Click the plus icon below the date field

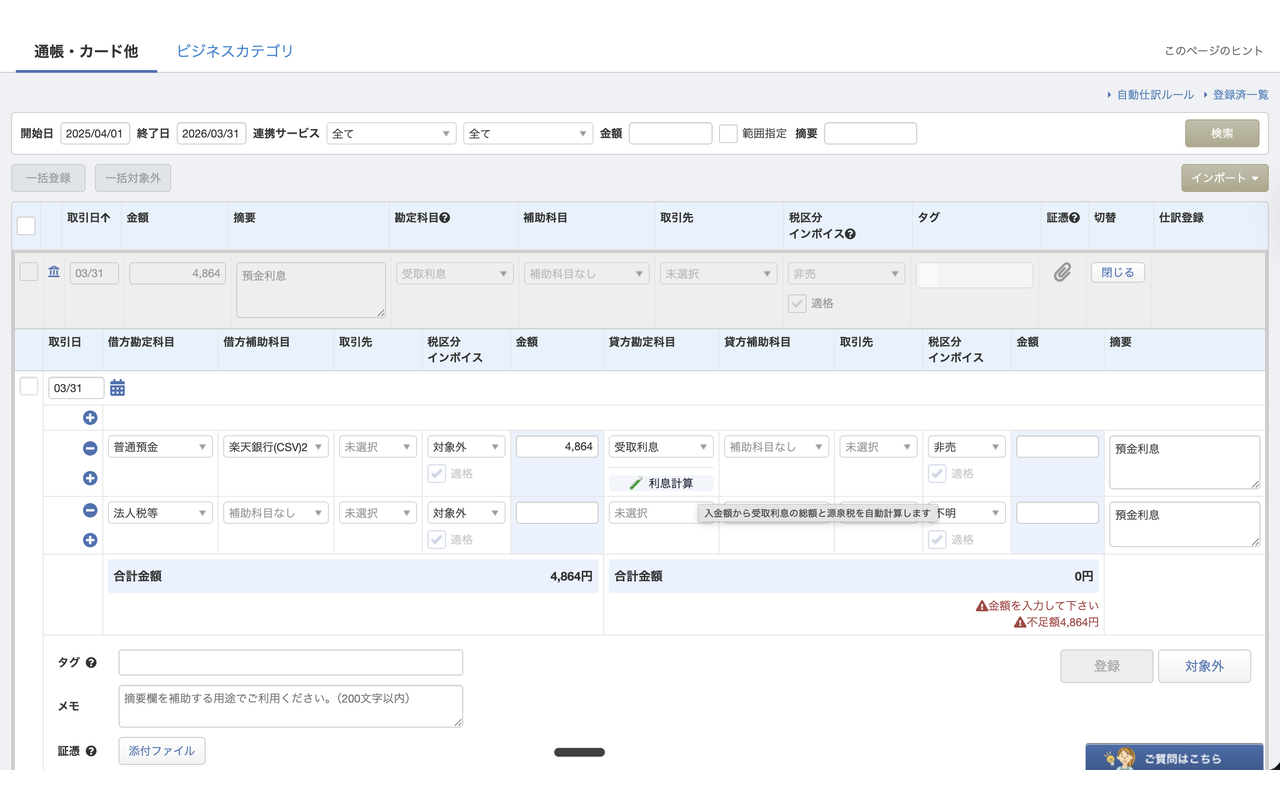point(90,418)
